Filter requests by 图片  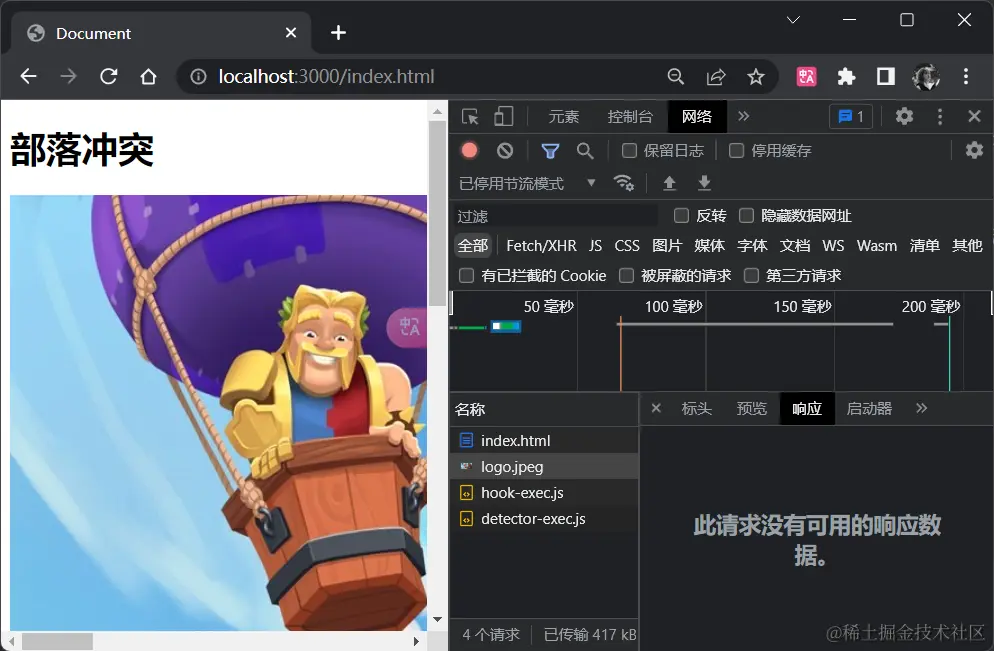pyautogui.click(x=667, y=246)
